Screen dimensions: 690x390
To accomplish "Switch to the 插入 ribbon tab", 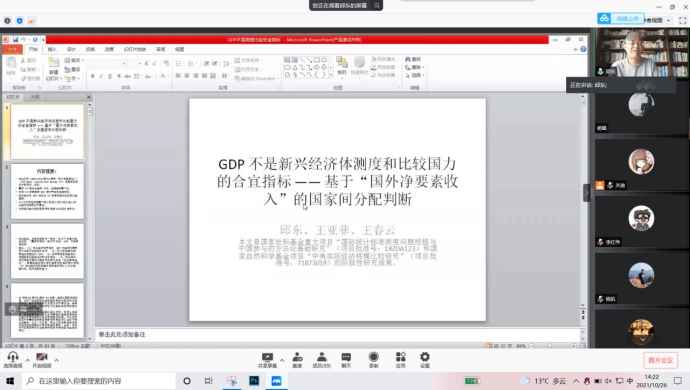I will [52, 49].
